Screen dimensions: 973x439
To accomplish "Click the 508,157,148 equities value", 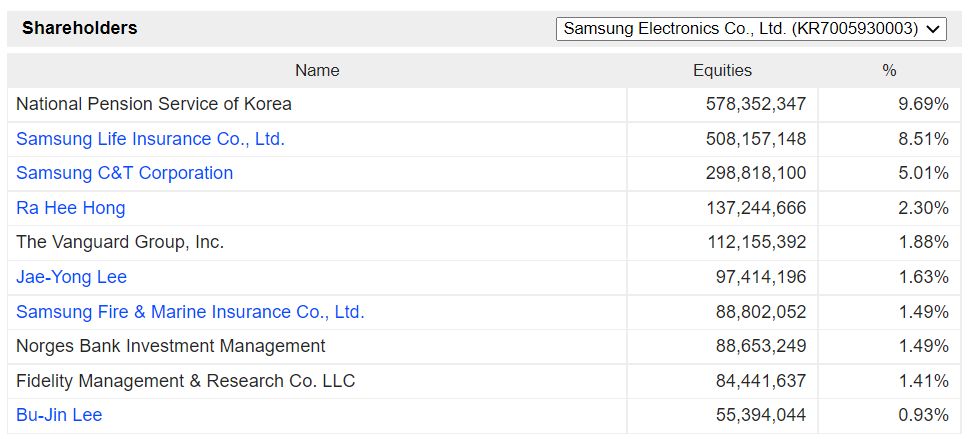I will point(754,139).
